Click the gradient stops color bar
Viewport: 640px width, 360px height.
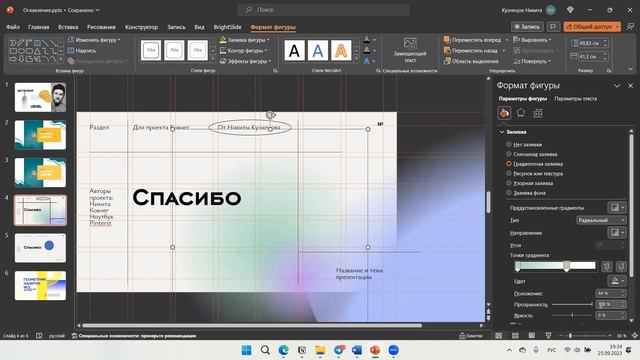pyautogui.click(x=555, y=266)
